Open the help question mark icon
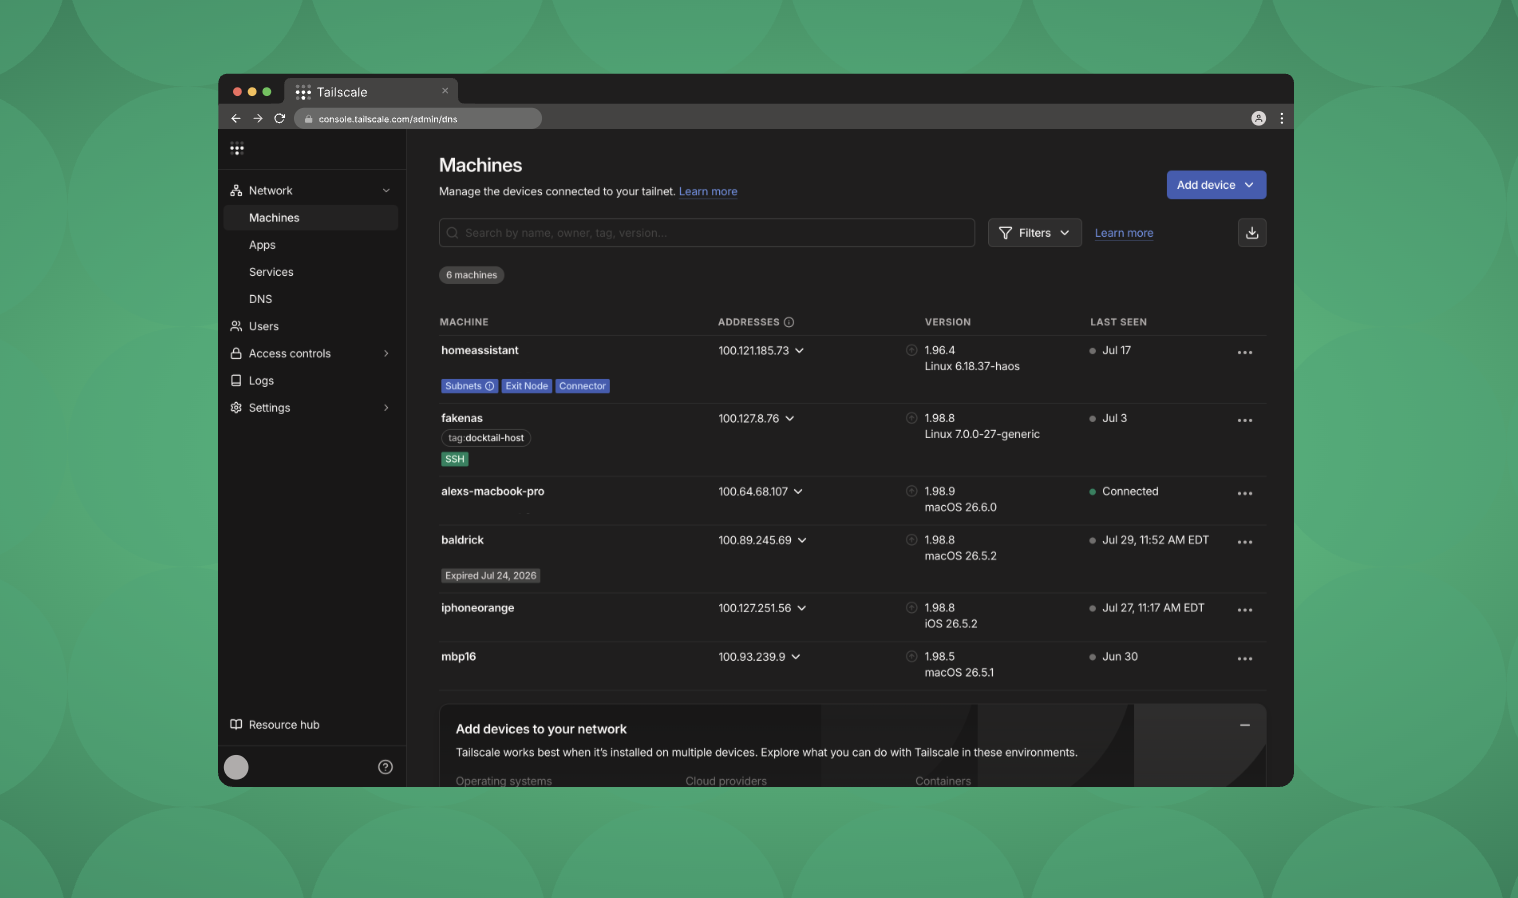 click(x=385, y=767)
